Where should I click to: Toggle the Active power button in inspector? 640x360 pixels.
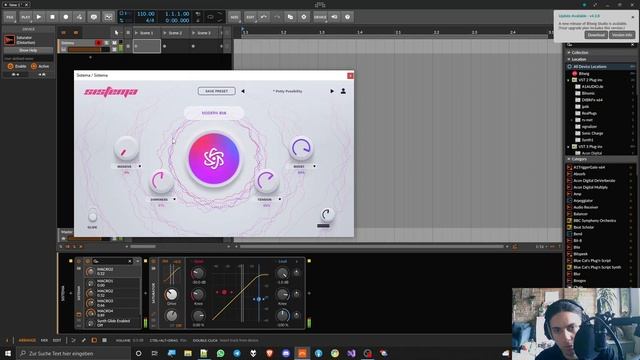click(34, 66)
